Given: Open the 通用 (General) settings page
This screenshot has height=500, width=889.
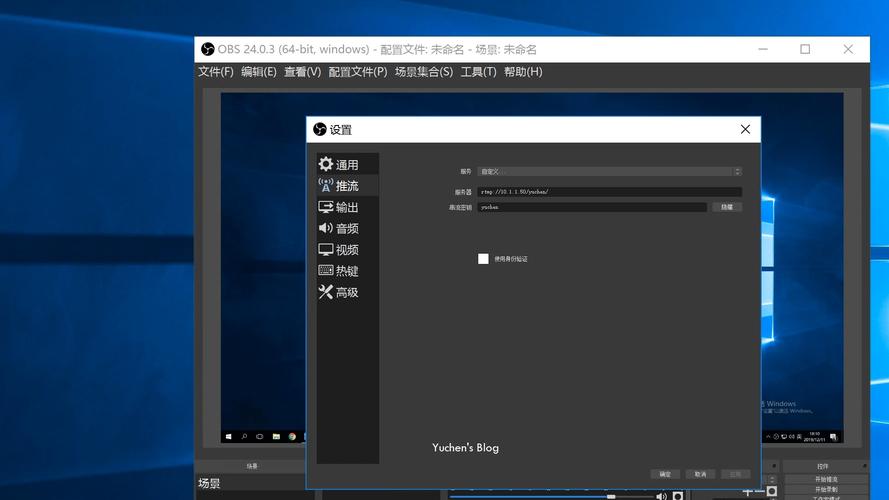Looking at the screenshot, I should [x=347, y=164].
